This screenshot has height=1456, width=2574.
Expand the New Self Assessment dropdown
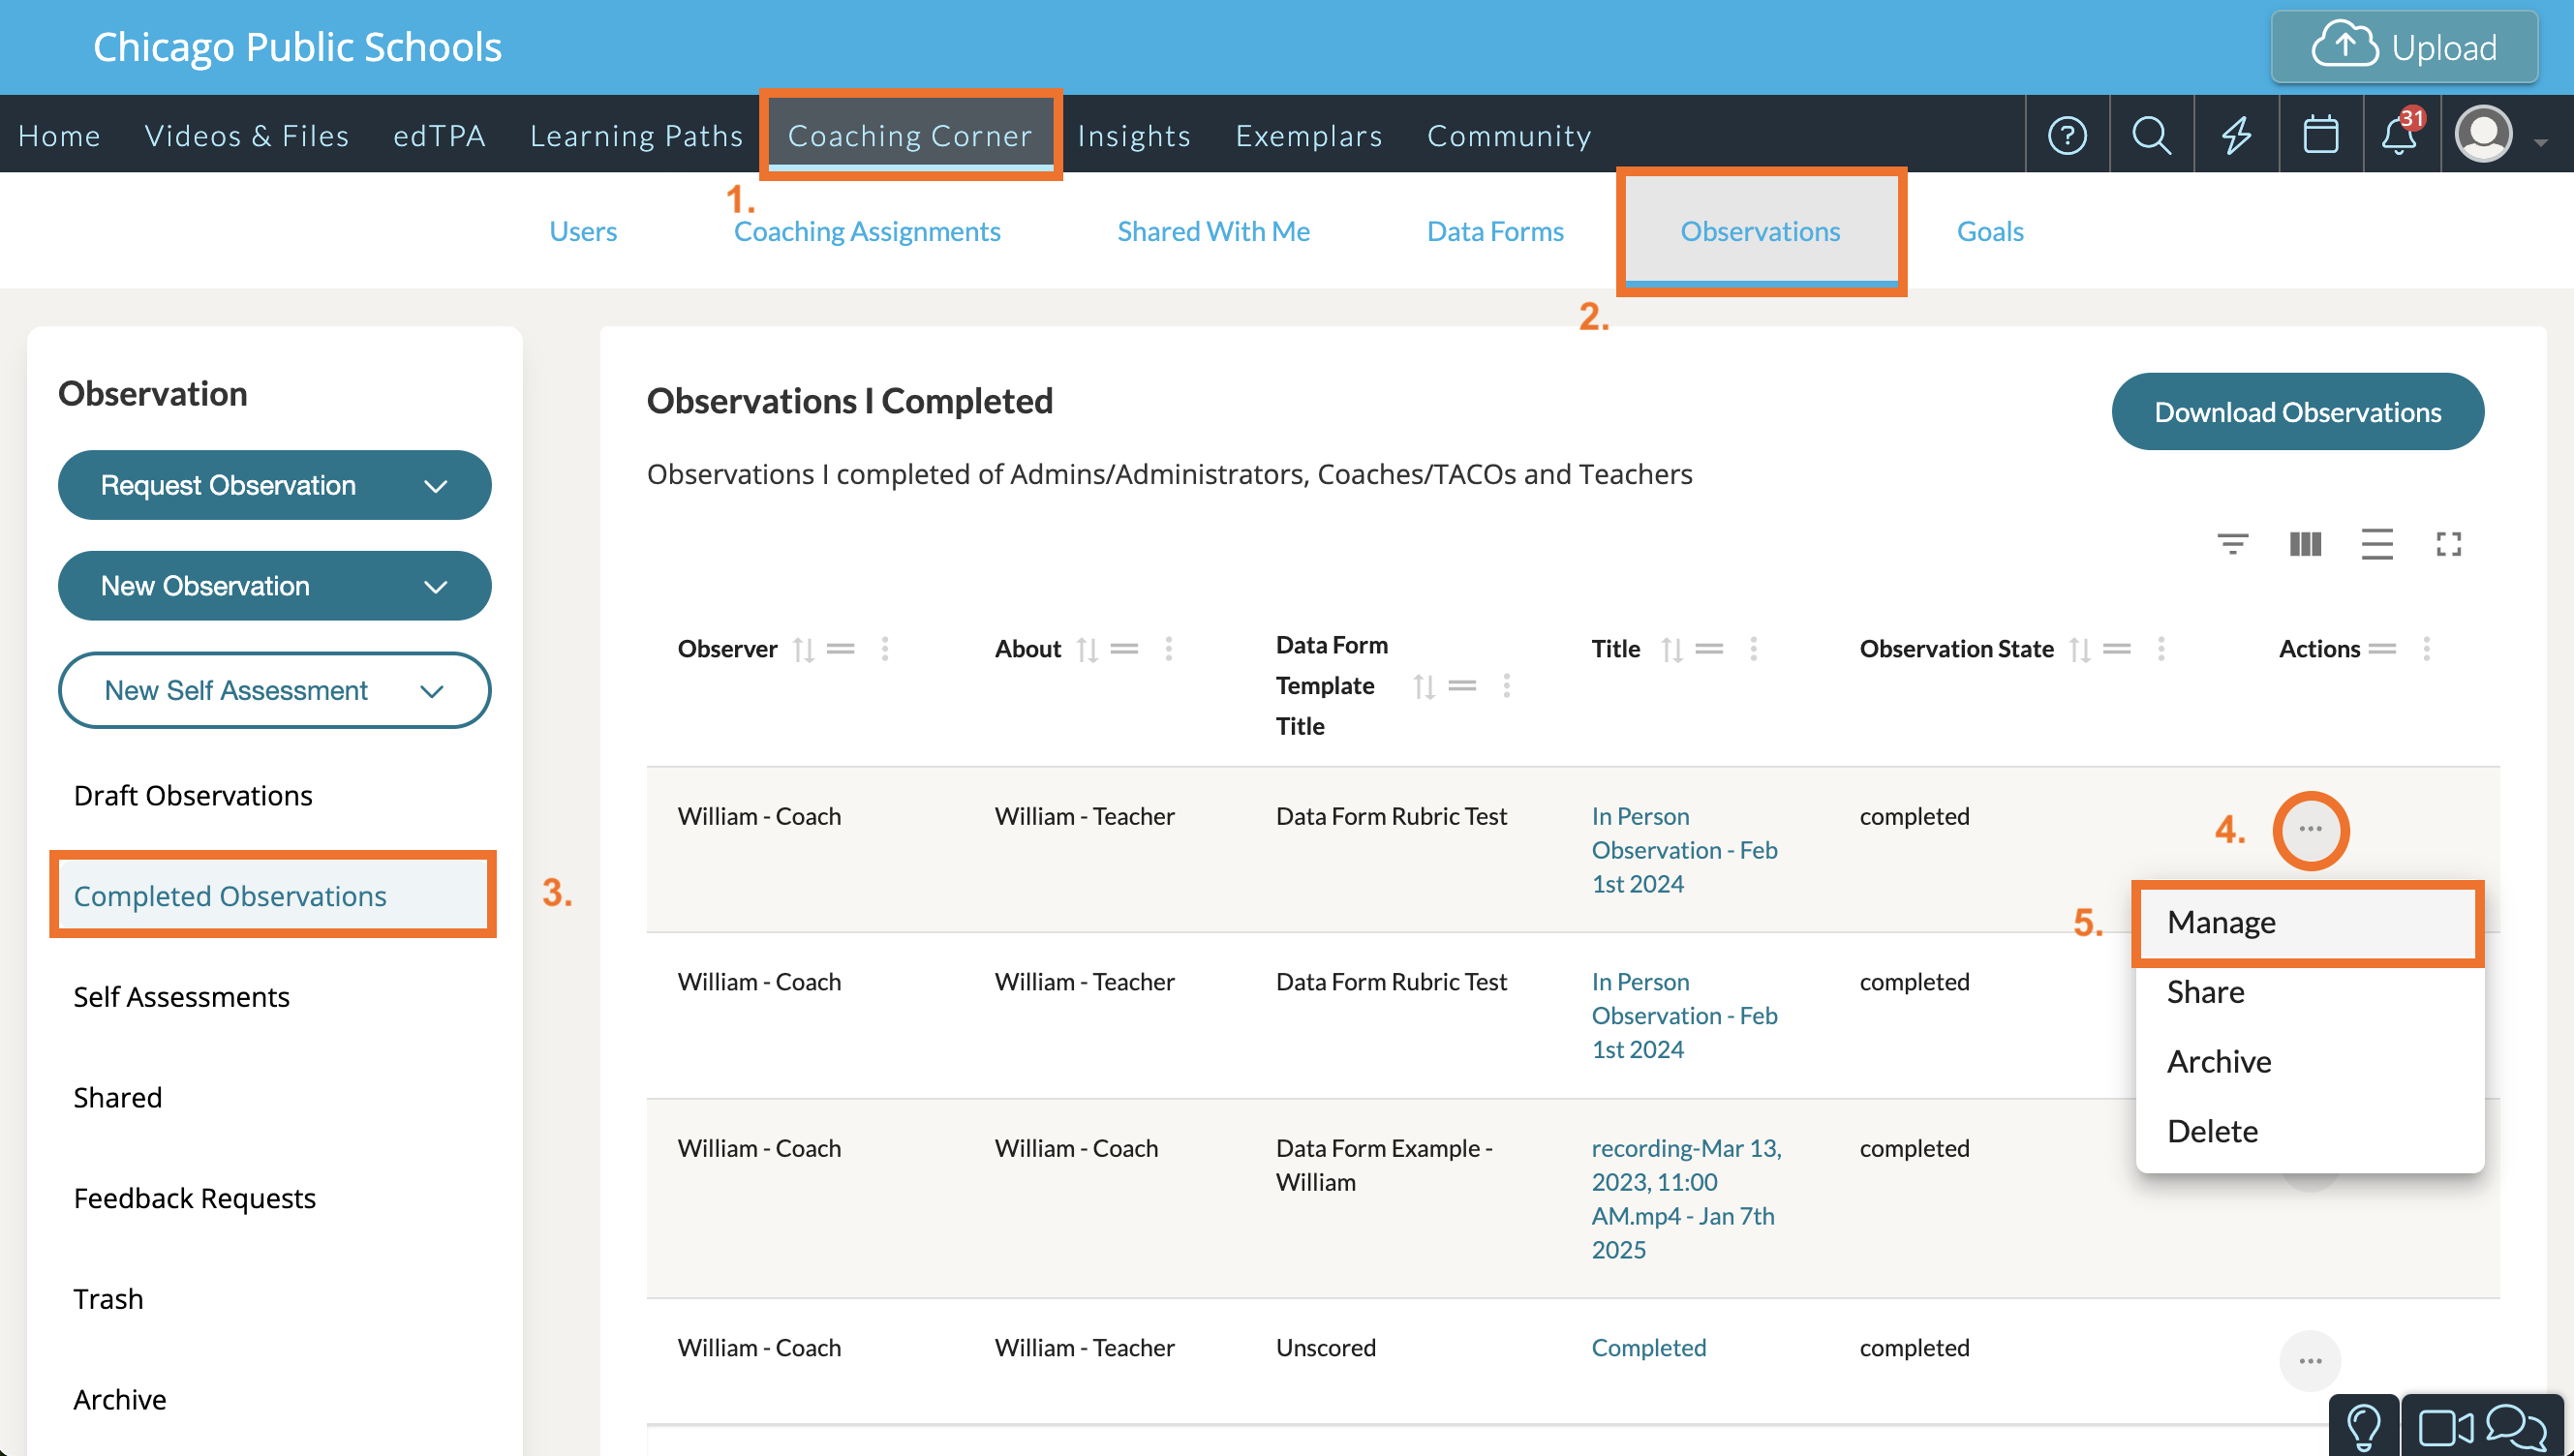[274, 690]
